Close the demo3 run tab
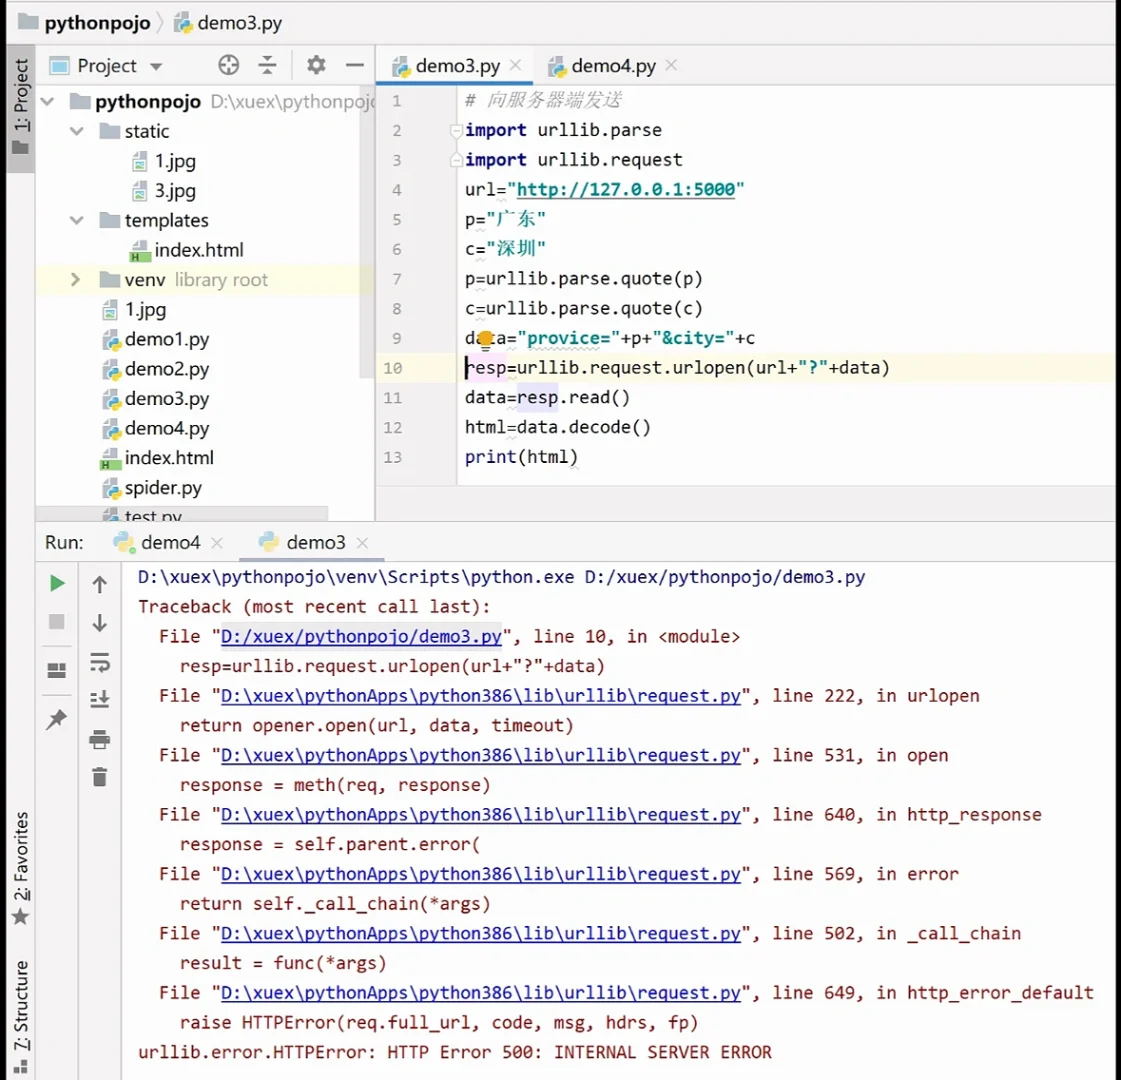The width and height of the screenshot is (1121, 1080). tap(362, 543)
